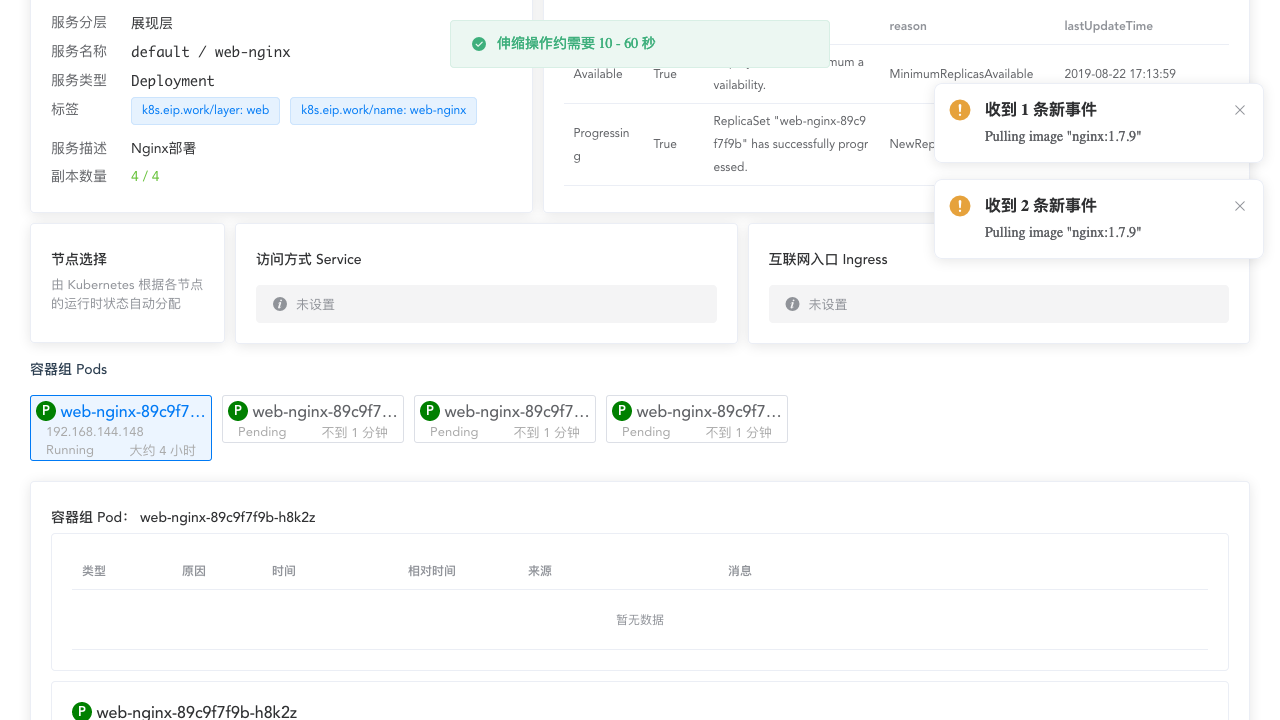Select the first Pending pod card

312,419
